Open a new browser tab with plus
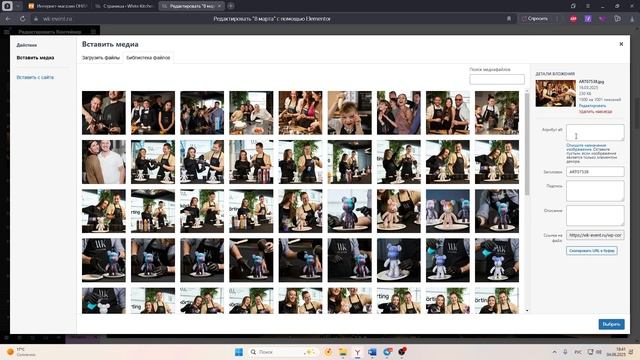This screenshot has height=360, width=640. coord(231,6)
